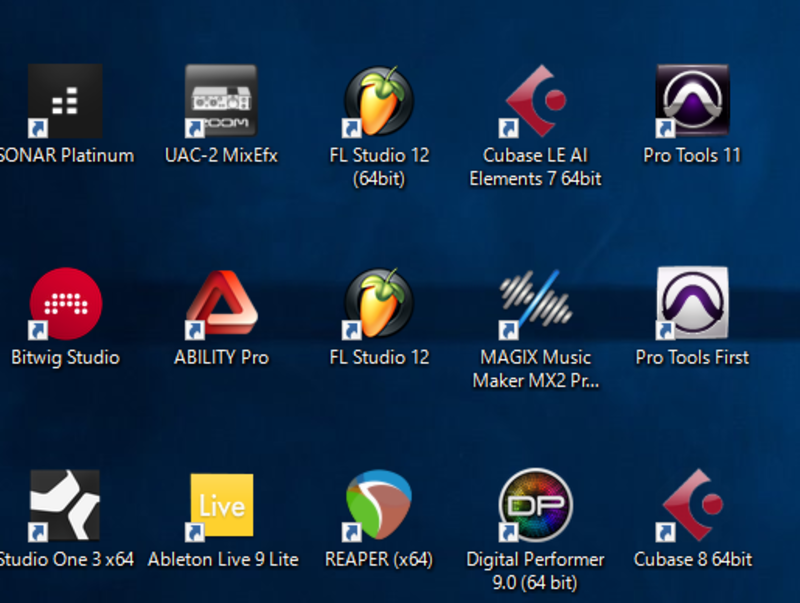800x603 pixels.
Task: Click the "Cubase 8 64bit" label text
Action: (x=693, y=559)
